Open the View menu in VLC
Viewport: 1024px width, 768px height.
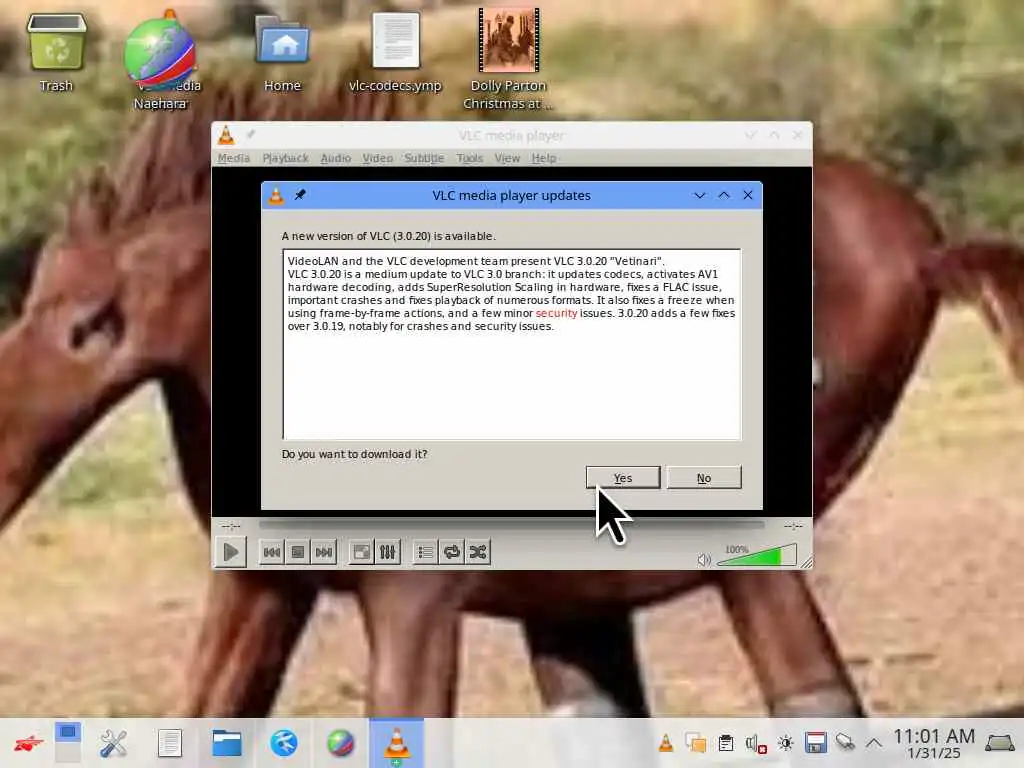507,158
